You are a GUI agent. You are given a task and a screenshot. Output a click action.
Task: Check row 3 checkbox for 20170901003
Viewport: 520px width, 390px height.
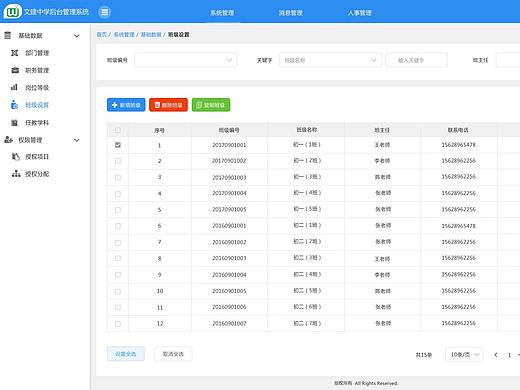click(118, 177)
